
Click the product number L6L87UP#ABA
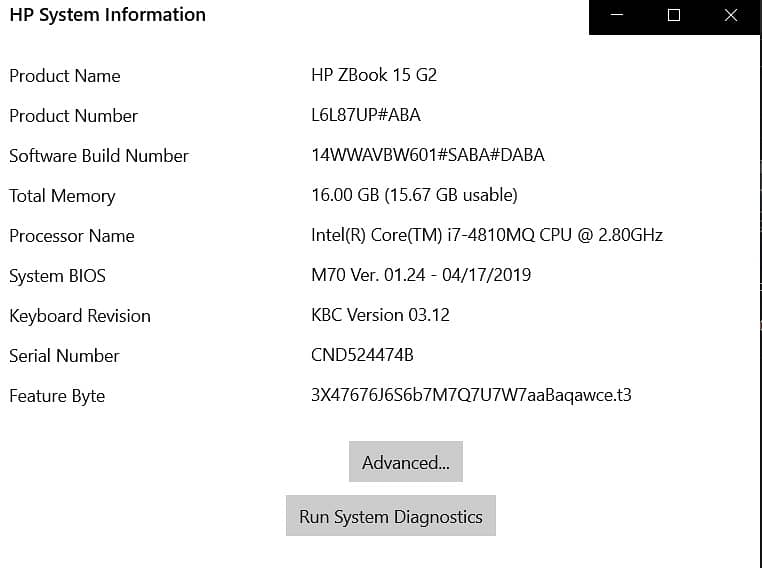pos(366,116)
